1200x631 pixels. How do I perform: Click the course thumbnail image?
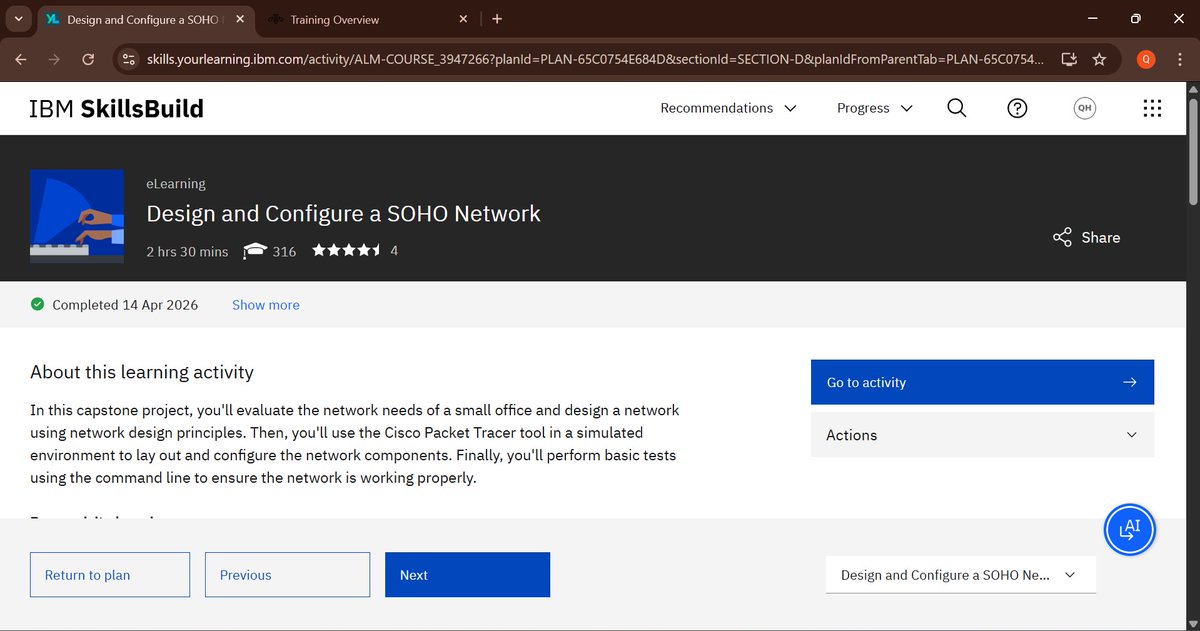coord(77,216)
